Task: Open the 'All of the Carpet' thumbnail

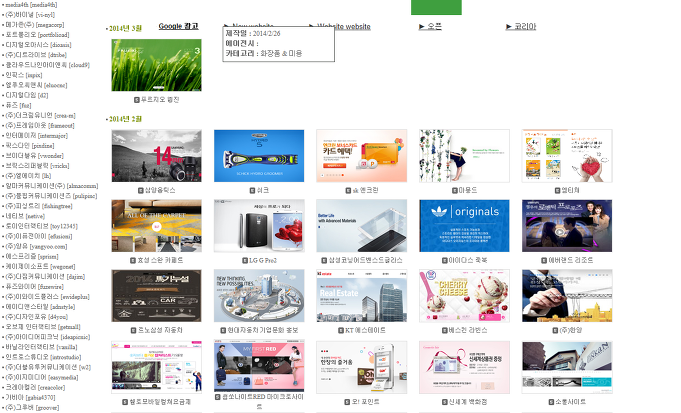Action: click(156, 226)
